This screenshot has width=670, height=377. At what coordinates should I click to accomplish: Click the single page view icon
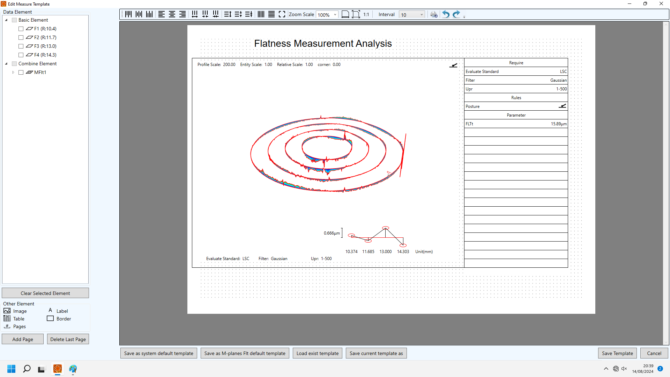345,14
